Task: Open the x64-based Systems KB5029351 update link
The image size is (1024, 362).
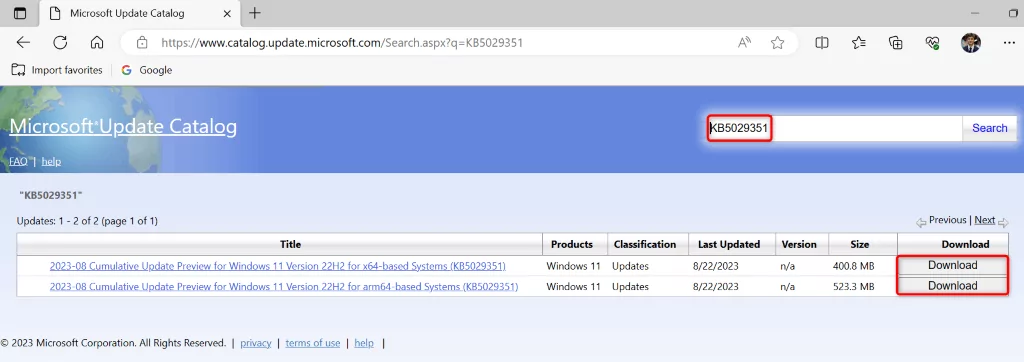Action: [278, 266]
